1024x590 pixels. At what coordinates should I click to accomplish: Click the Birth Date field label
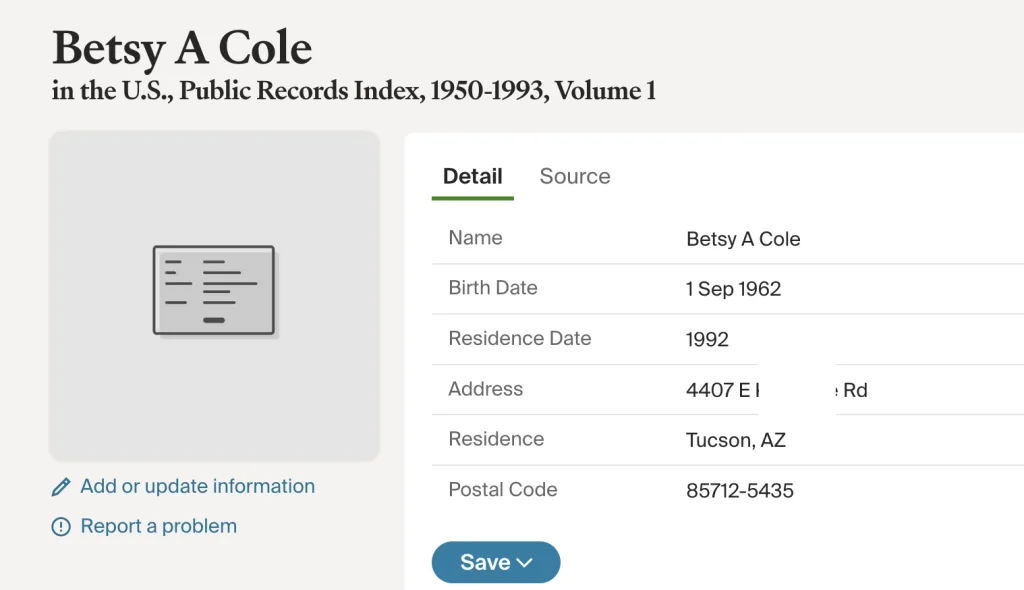[492, 288]
